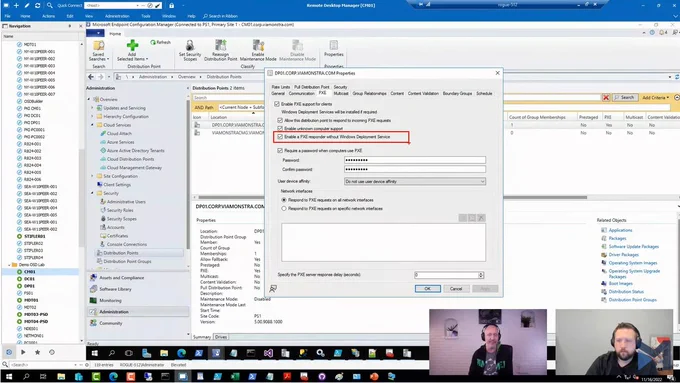Image resolution: width=680 pixels, height=383 pixels.
Task: Toggle PXE responder without Windows Deployment Service
Action: 280,137
